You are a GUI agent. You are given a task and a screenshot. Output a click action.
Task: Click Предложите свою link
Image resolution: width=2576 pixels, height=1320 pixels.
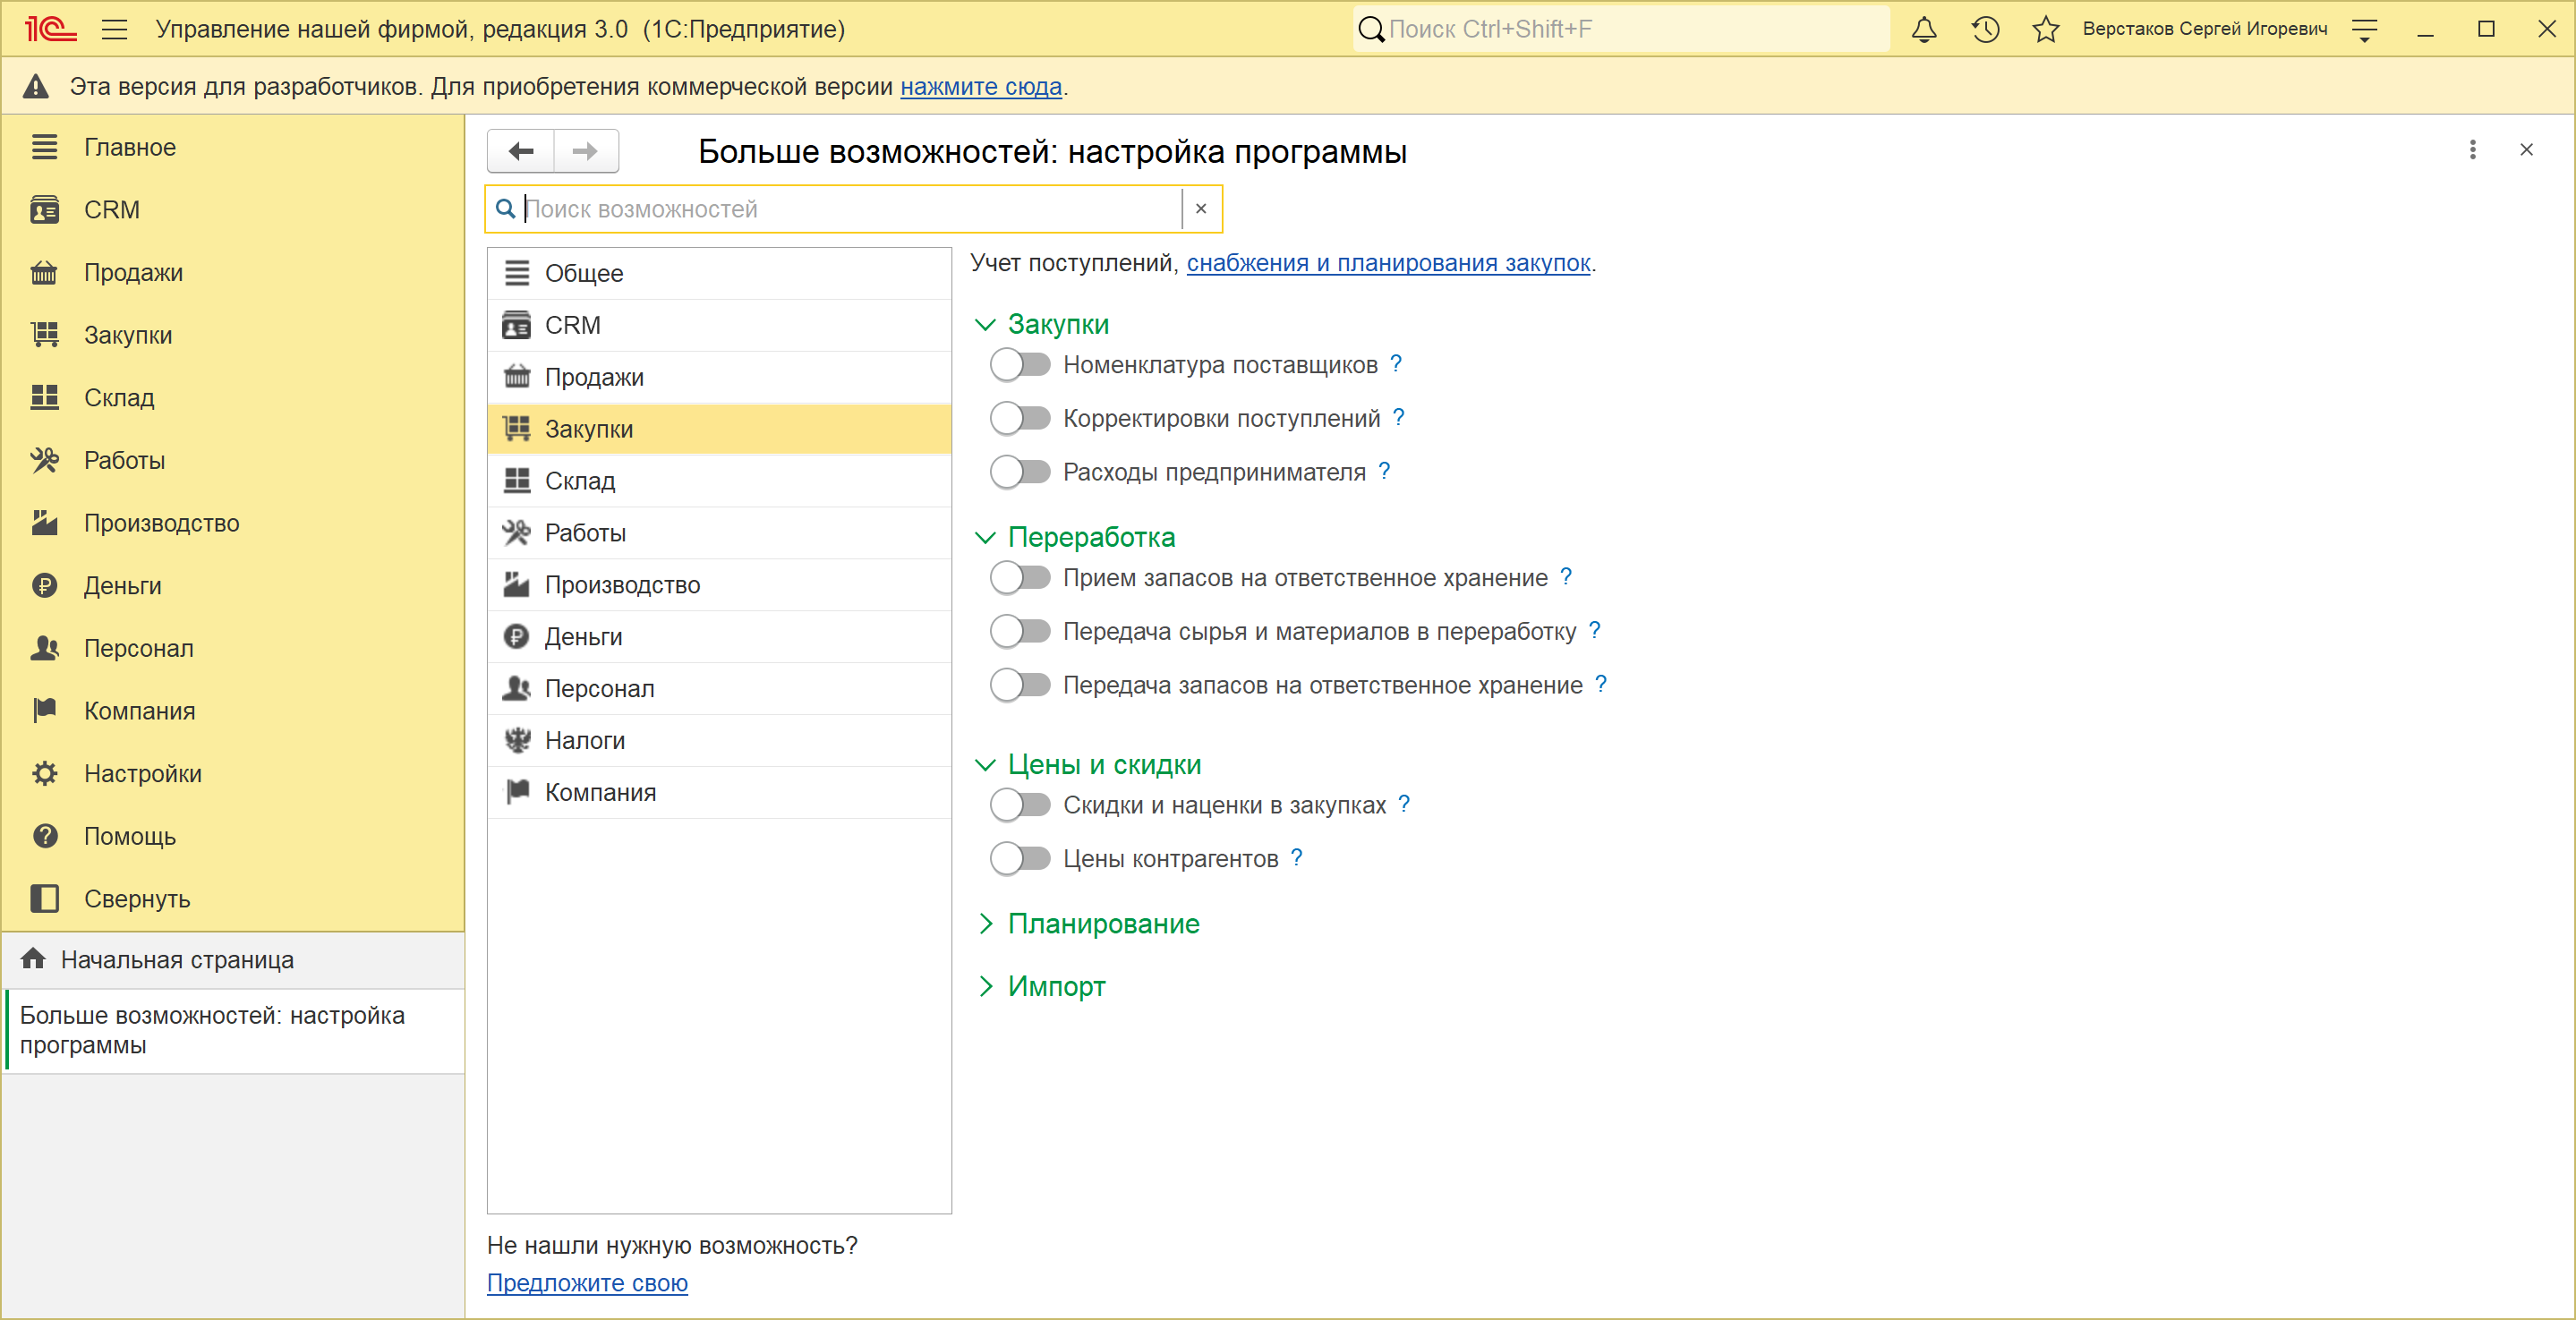click(x=587, y=1282)
